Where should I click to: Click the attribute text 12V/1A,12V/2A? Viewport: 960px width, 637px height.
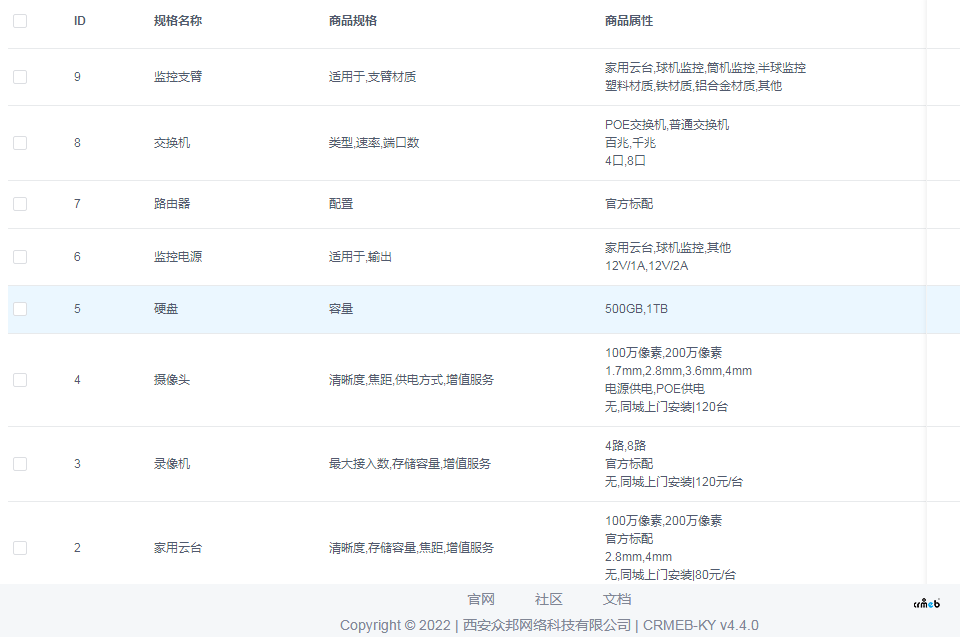[647, 266]
